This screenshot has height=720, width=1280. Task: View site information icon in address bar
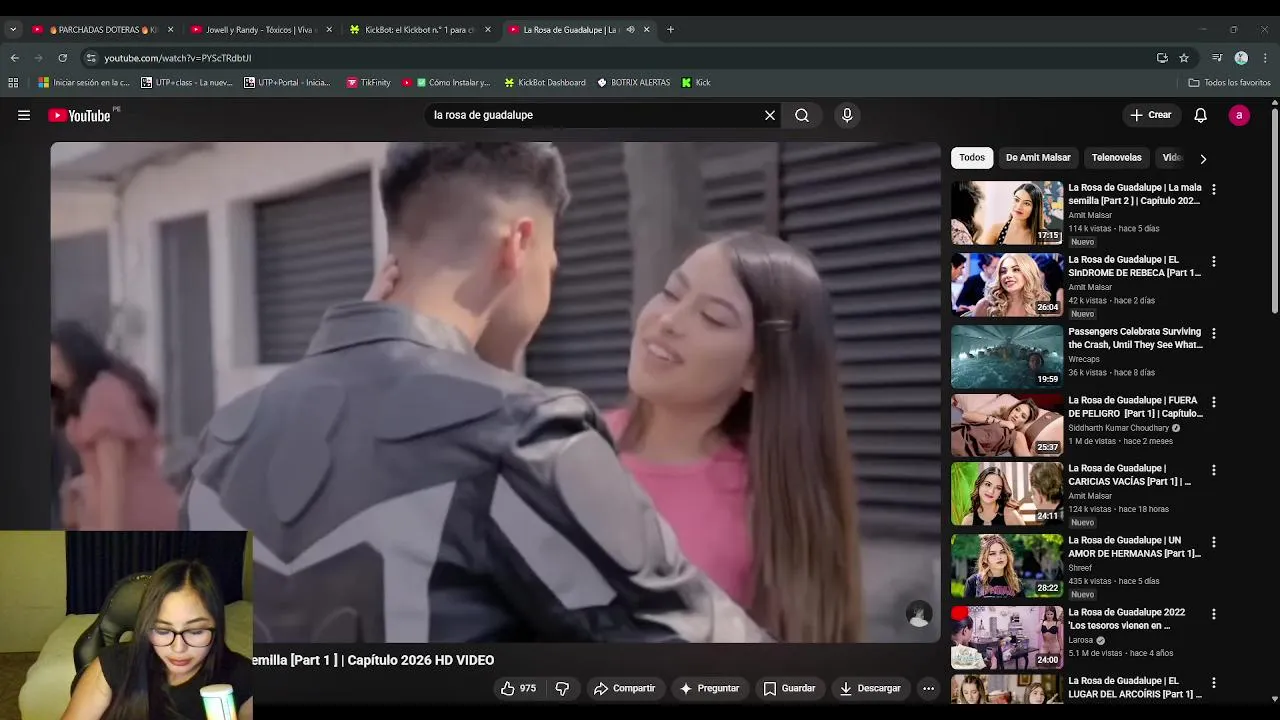point(91,58)
